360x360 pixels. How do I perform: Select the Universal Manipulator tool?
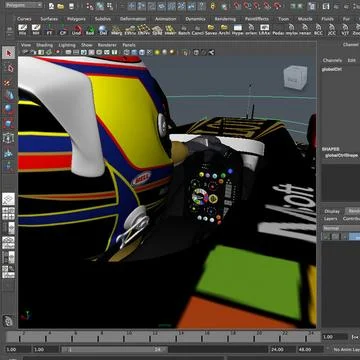(9, 138)
